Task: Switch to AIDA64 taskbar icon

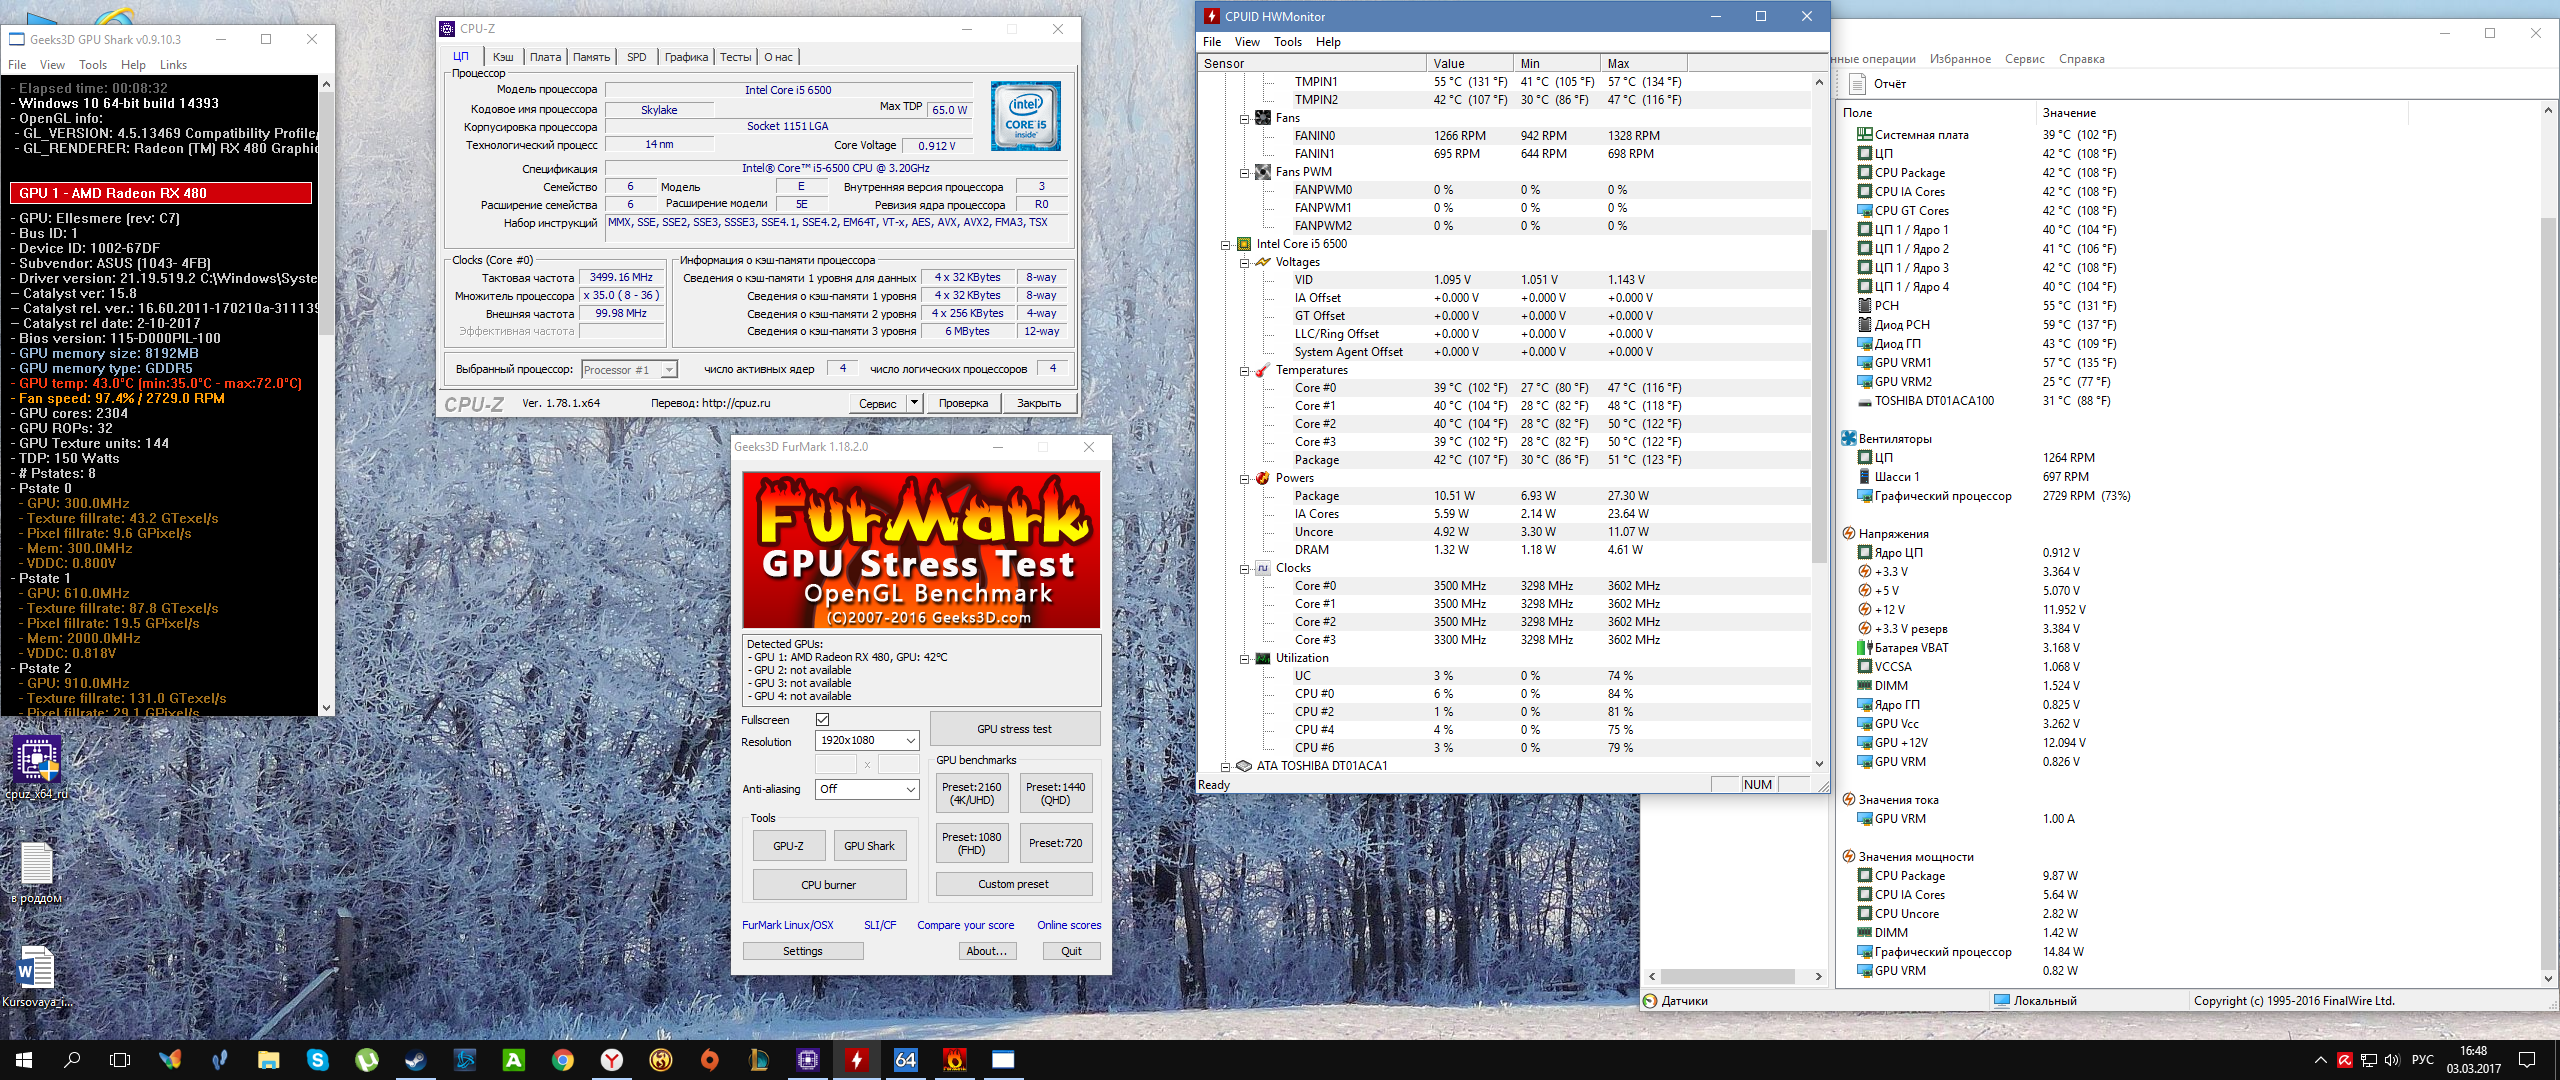Action: (x=906, y=1060)
